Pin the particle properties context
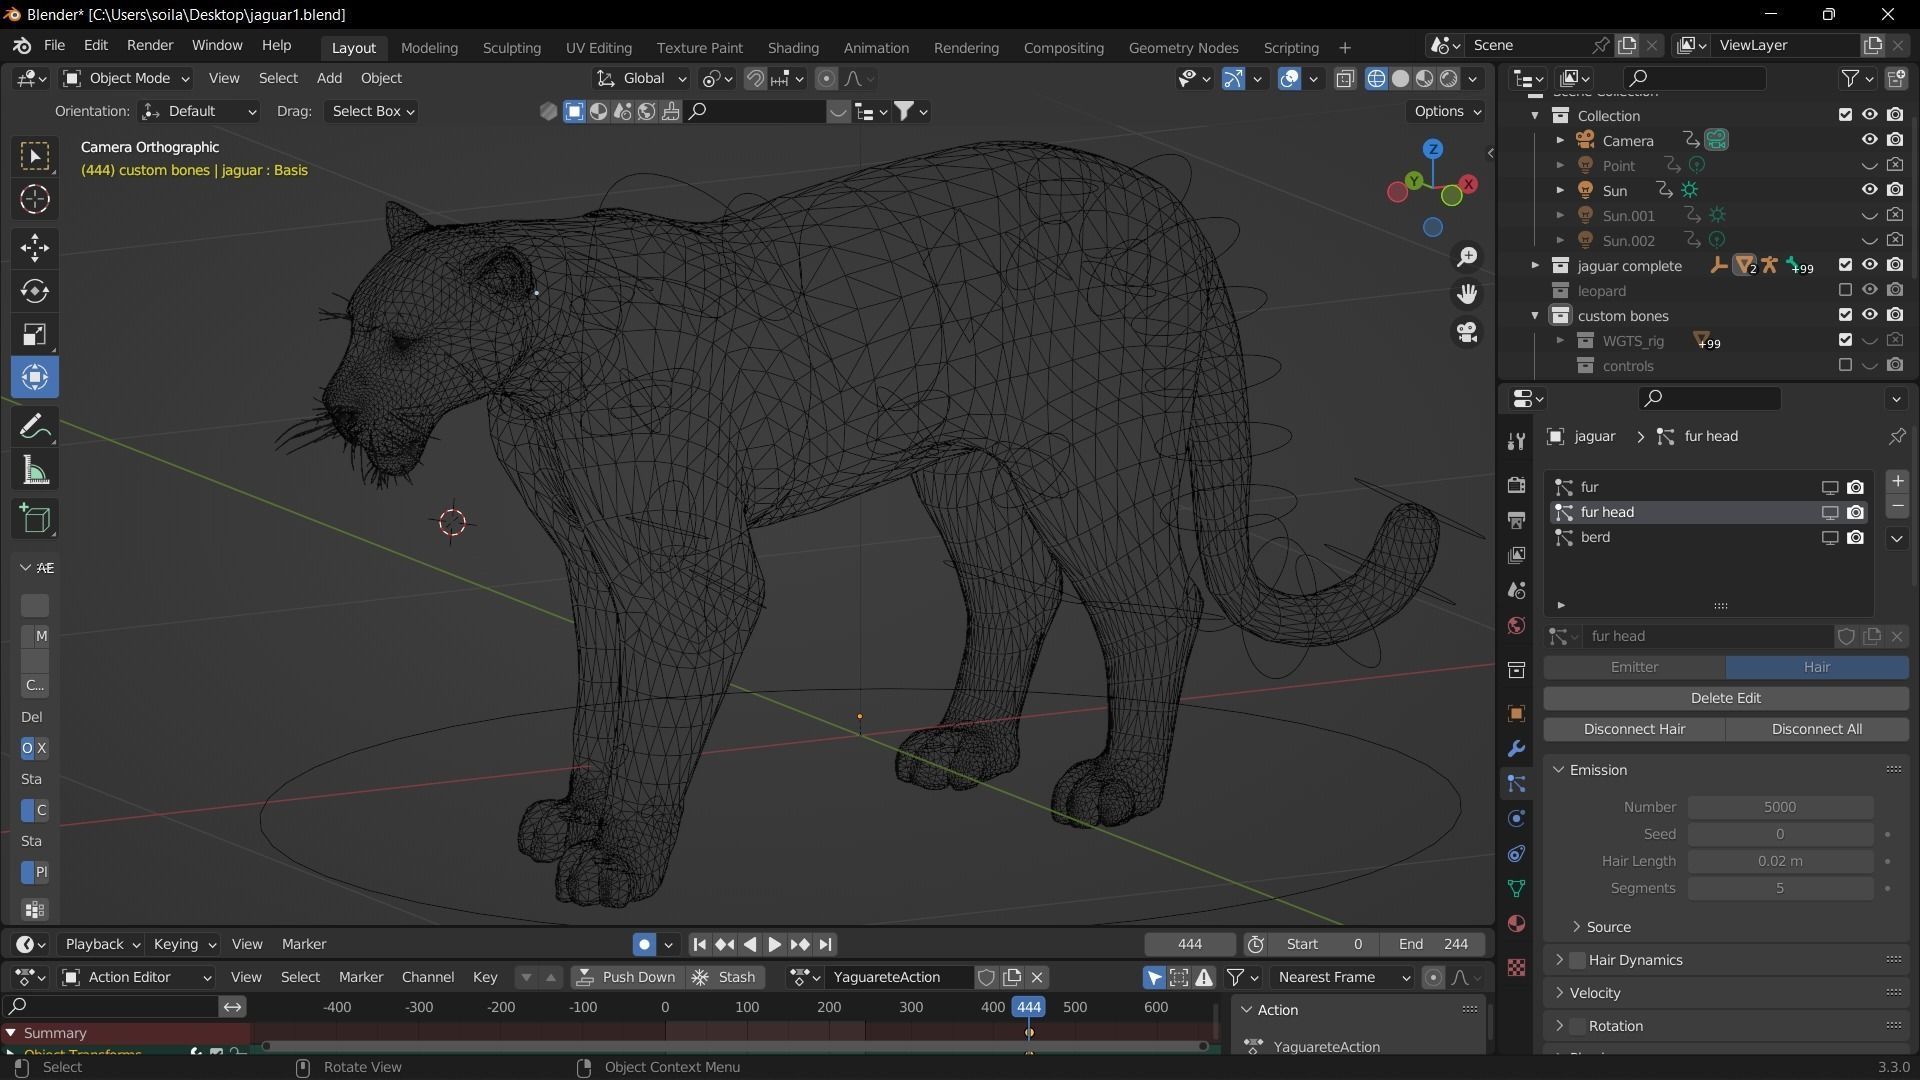The width and height of the screenshot is (1920, 1080). point(1896,437)
